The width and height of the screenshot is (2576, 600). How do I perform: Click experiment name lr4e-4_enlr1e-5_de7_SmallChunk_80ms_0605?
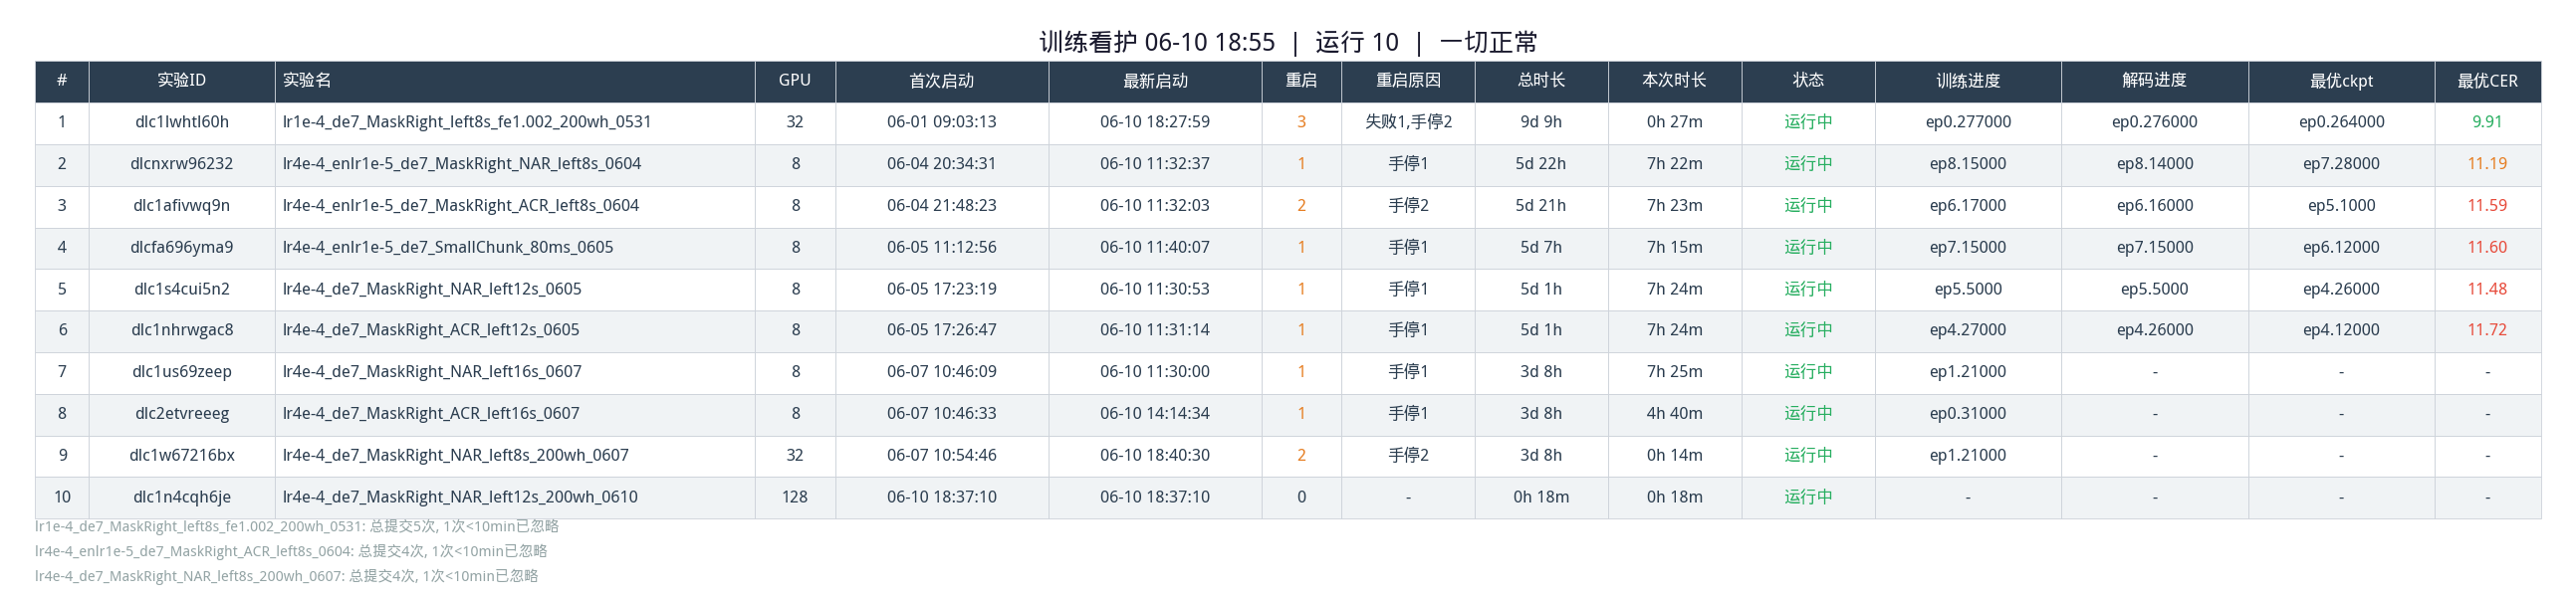(x=448, y=247)
